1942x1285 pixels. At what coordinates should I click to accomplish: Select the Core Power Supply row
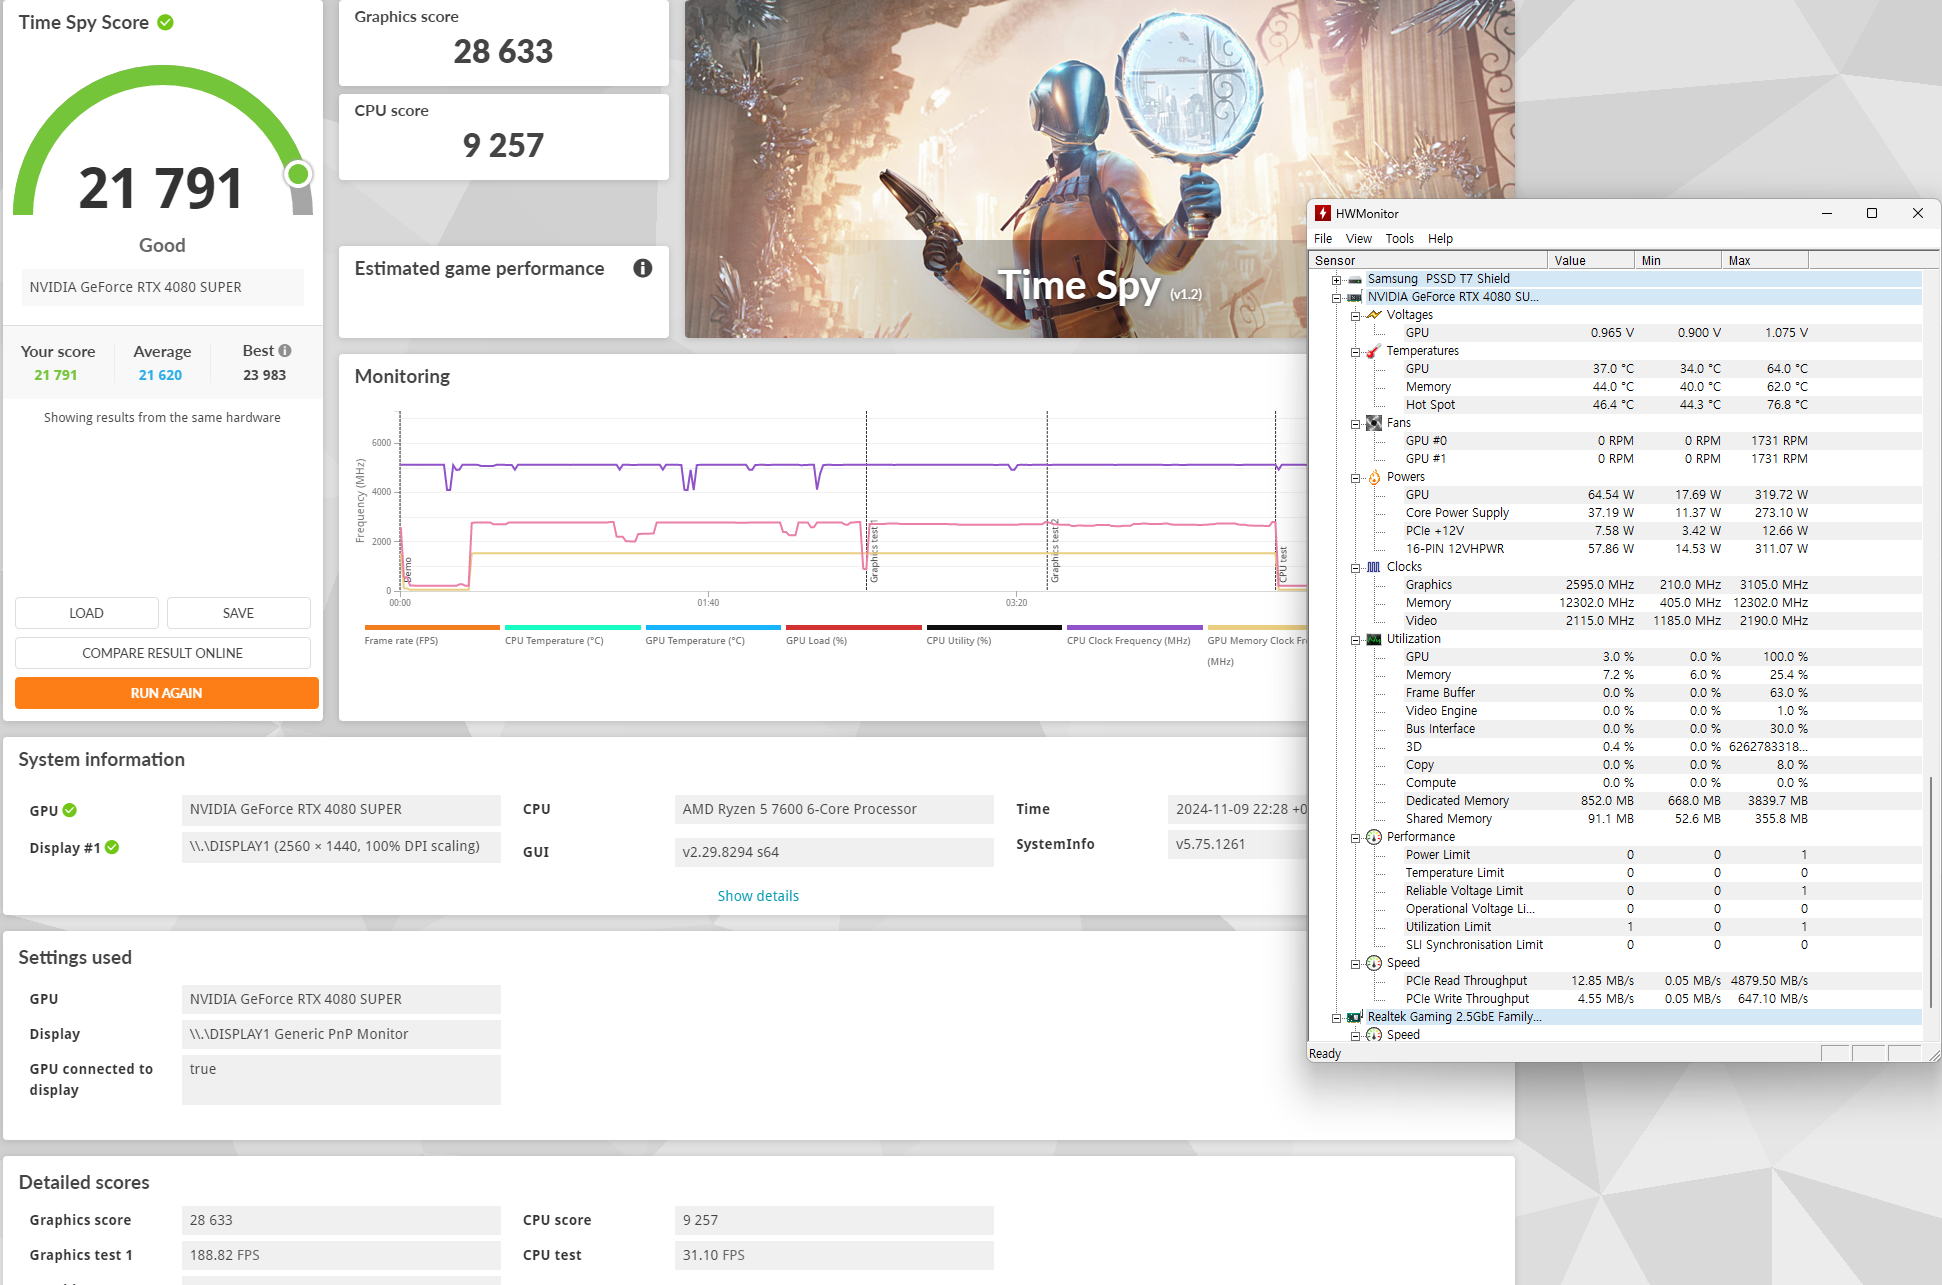click(1615, 513)
